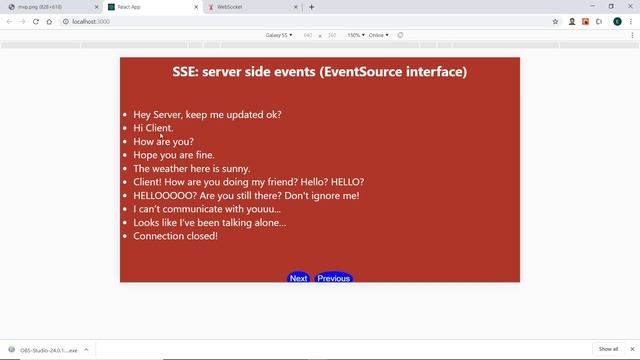The image size is (640, 360).
Task: Click "Hope you are fine." list item
Action: [x=174, y=155]
